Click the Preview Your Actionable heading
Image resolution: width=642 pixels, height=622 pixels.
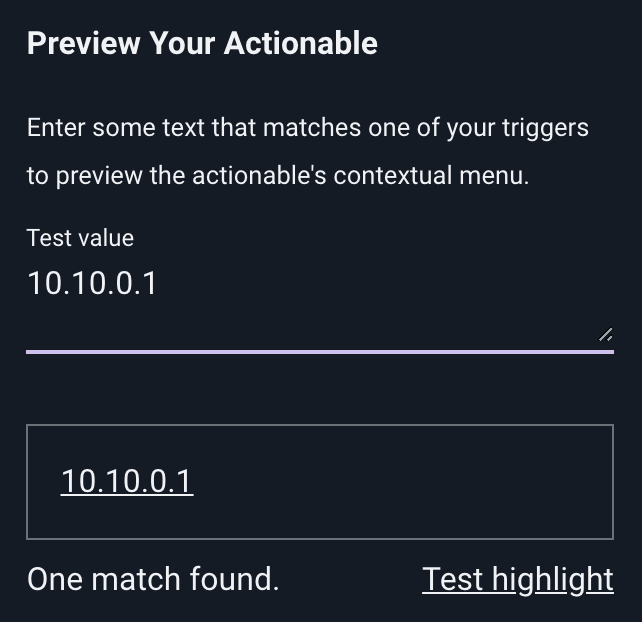click(202, 43)
